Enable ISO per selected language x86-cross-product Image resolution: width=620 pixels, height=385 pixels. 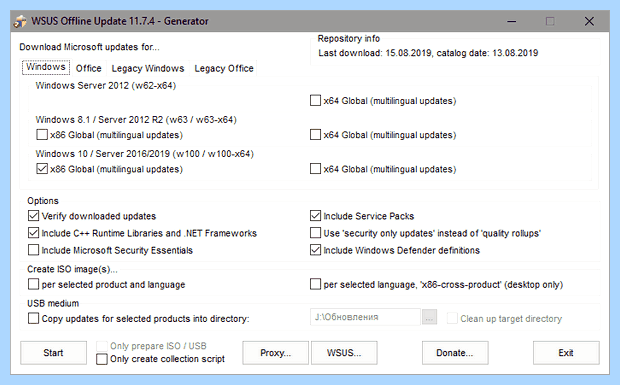pyautogui.click(x=315, y=284)
